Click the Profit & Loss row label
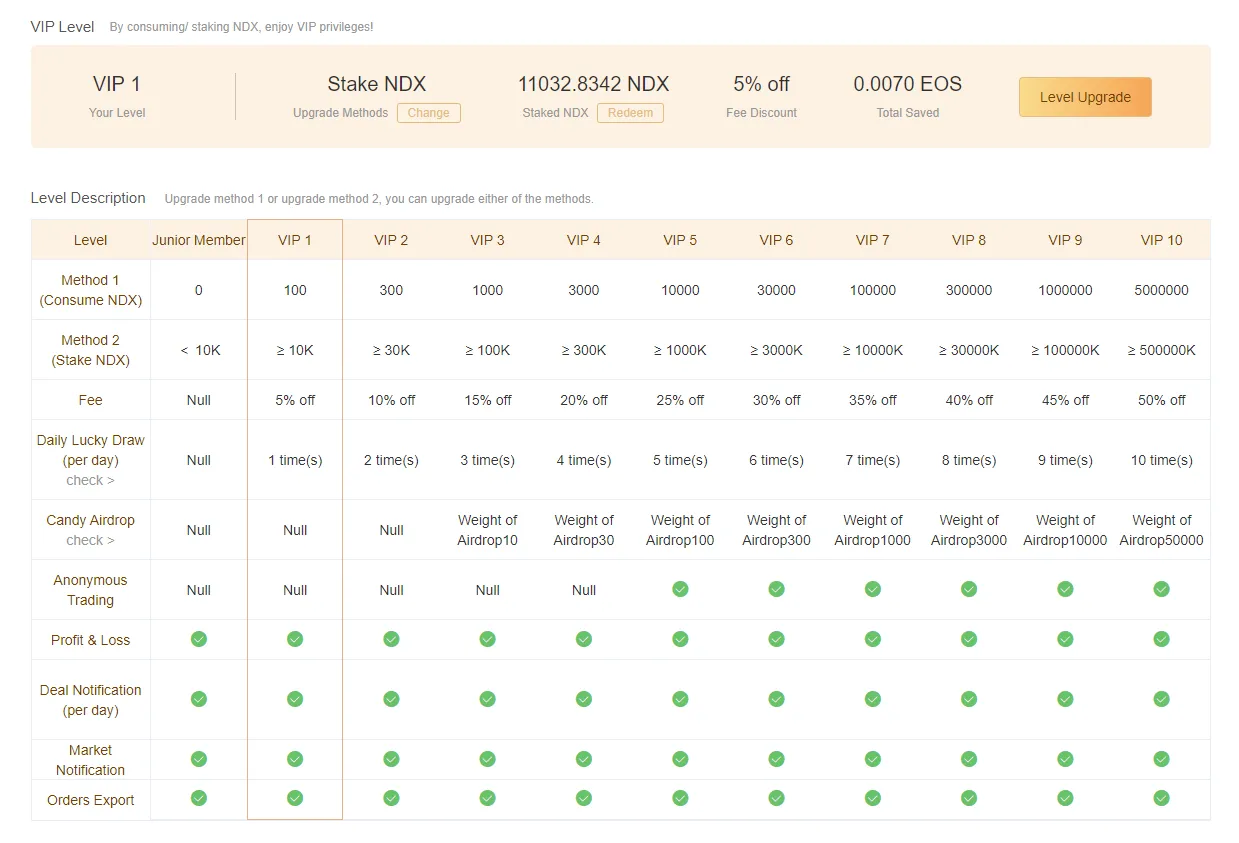Screen dimensions: 1239x843 91,640
